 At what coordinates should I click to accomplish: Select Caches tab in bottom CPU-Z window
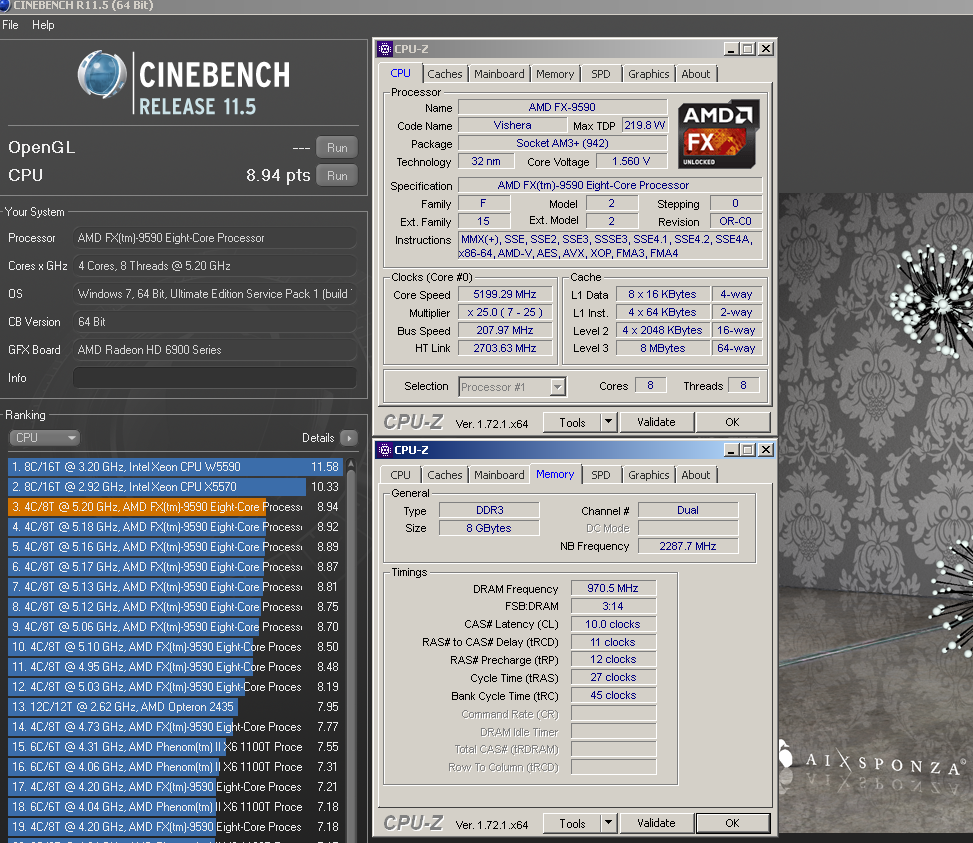coord(445,475)
